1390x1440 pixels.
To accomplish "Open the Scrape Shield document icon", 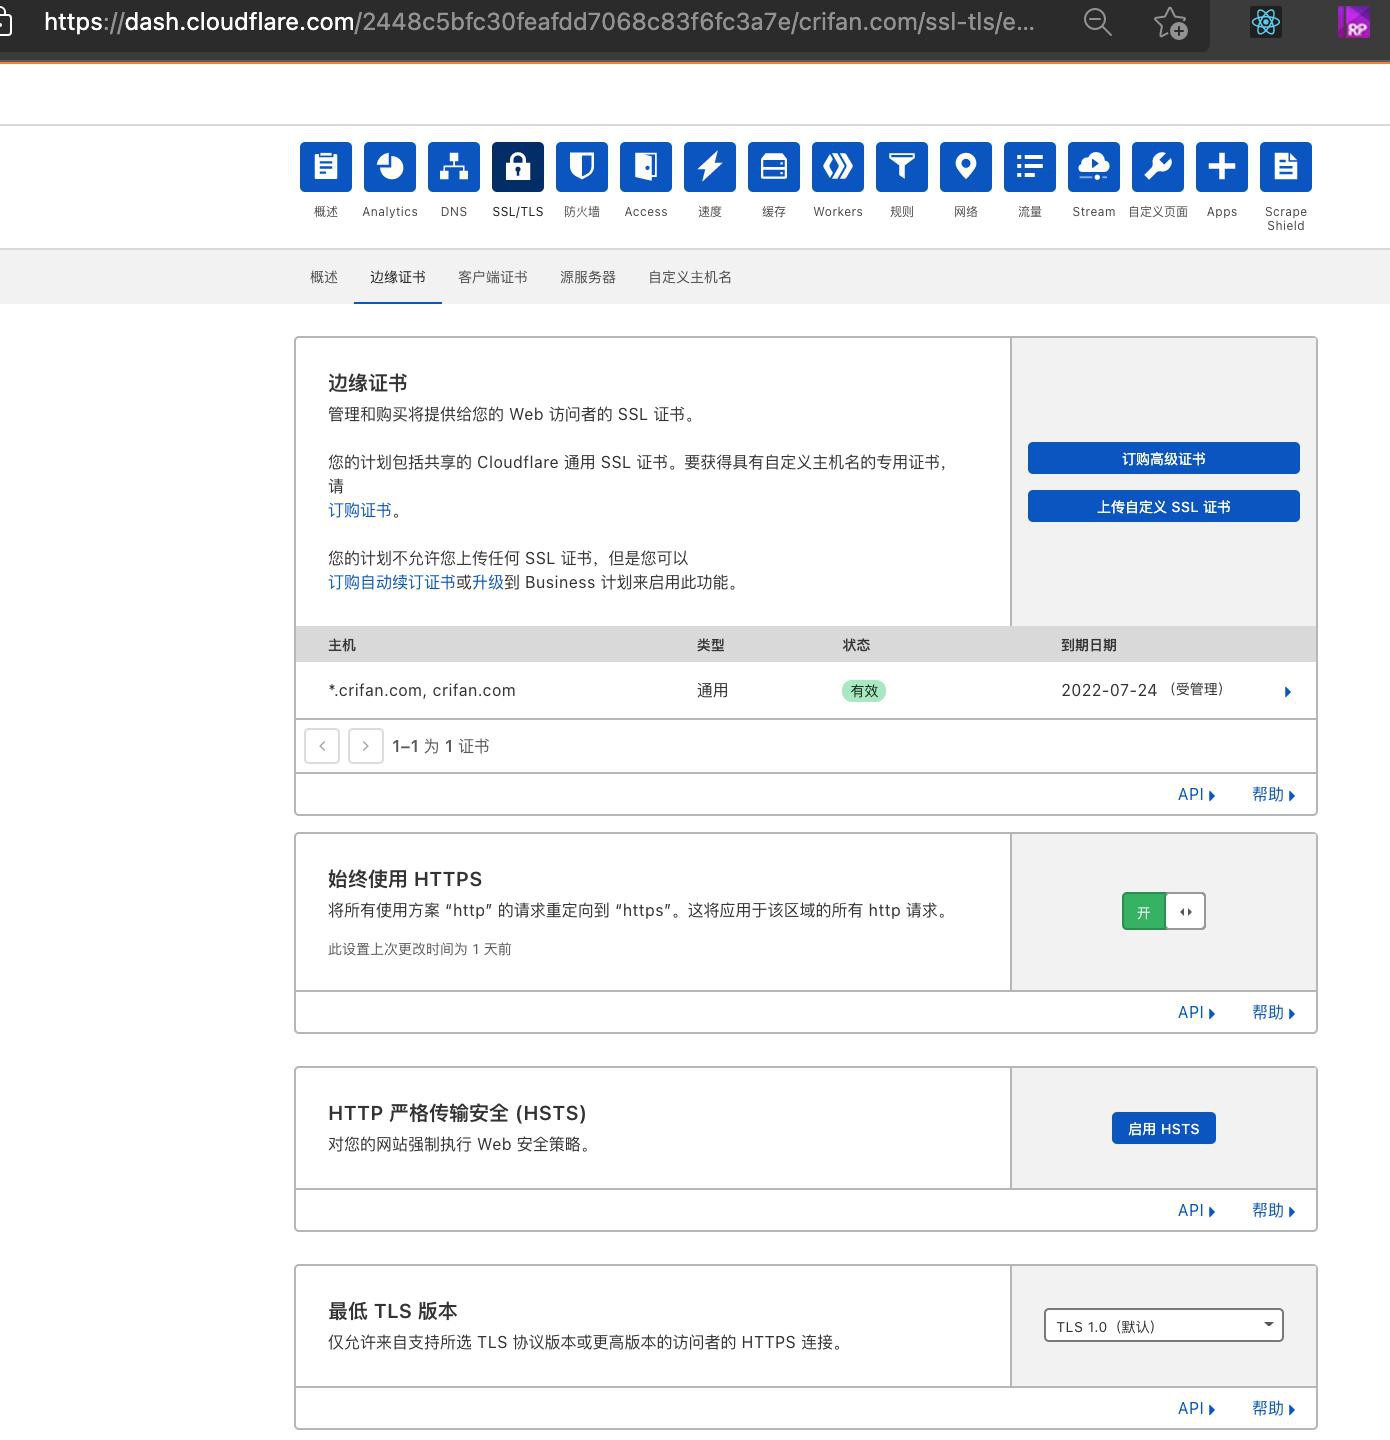I will [x=1286, y=166].
